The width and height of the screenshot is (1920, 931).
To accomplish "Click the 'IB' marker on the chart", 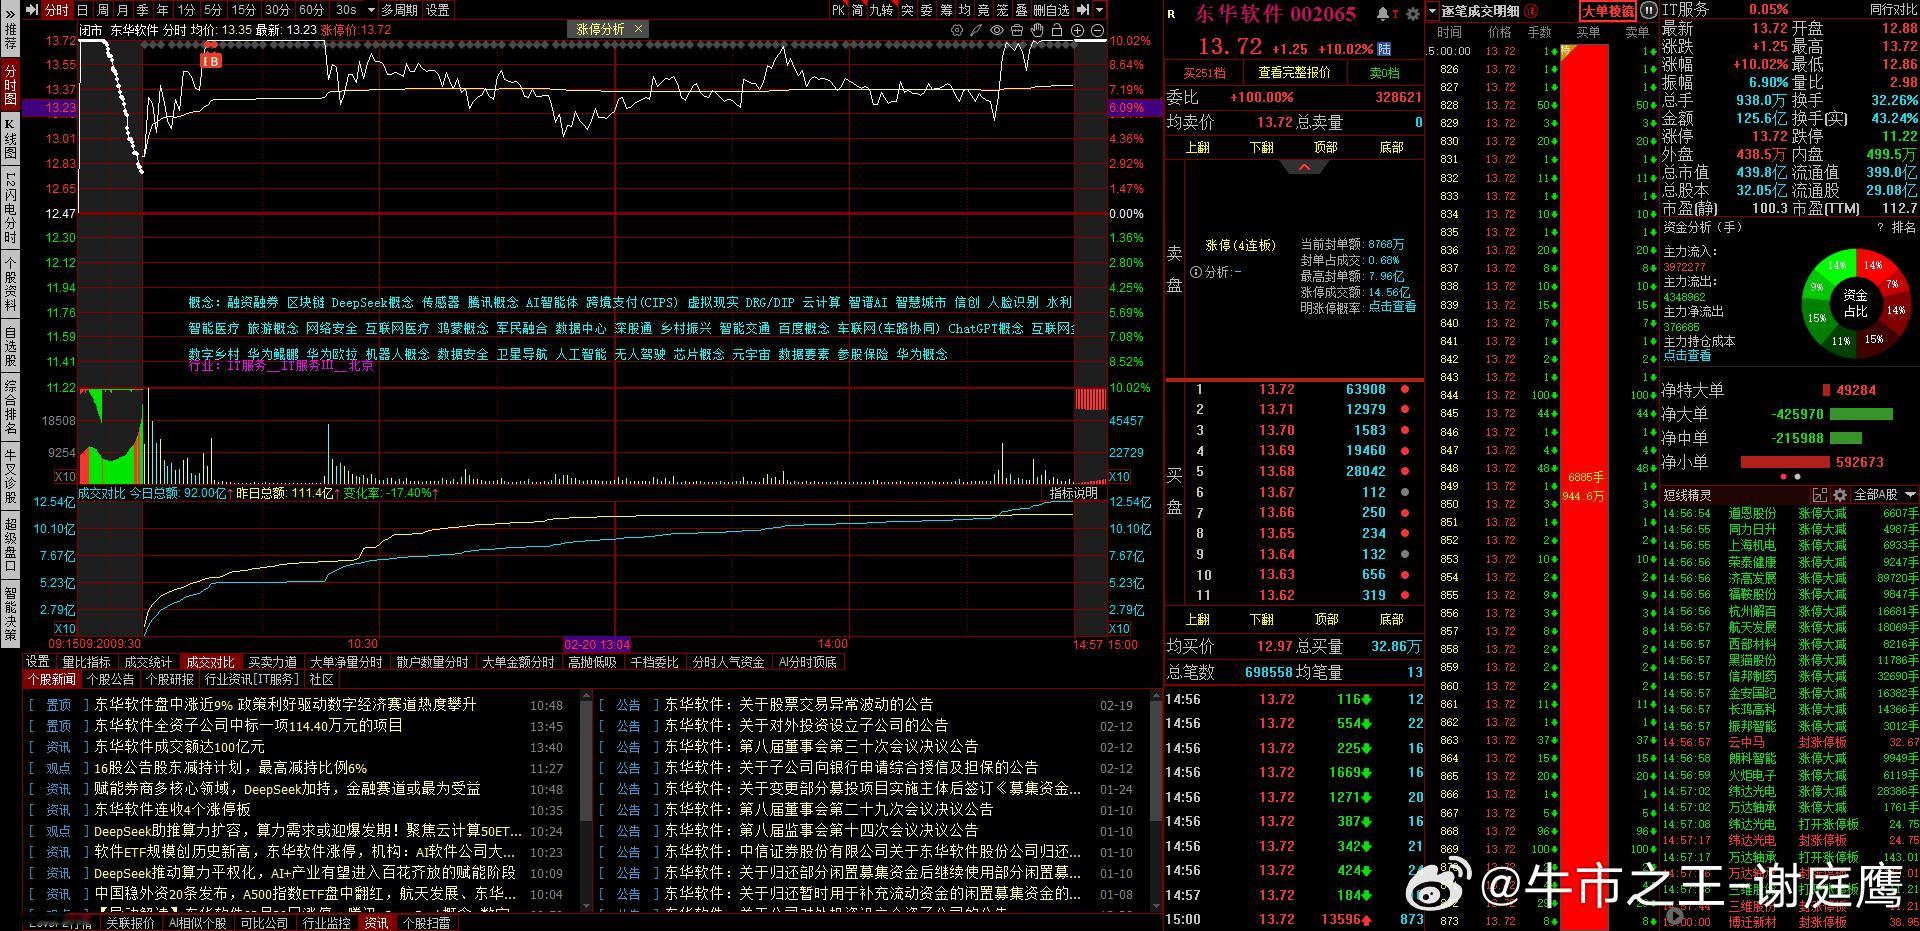I will [x=211, y=61].
